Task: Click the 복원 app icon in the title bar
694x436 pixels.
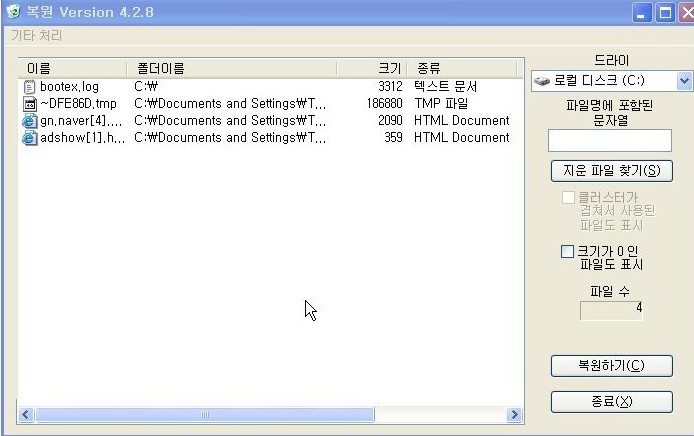Action: (13, 11)
